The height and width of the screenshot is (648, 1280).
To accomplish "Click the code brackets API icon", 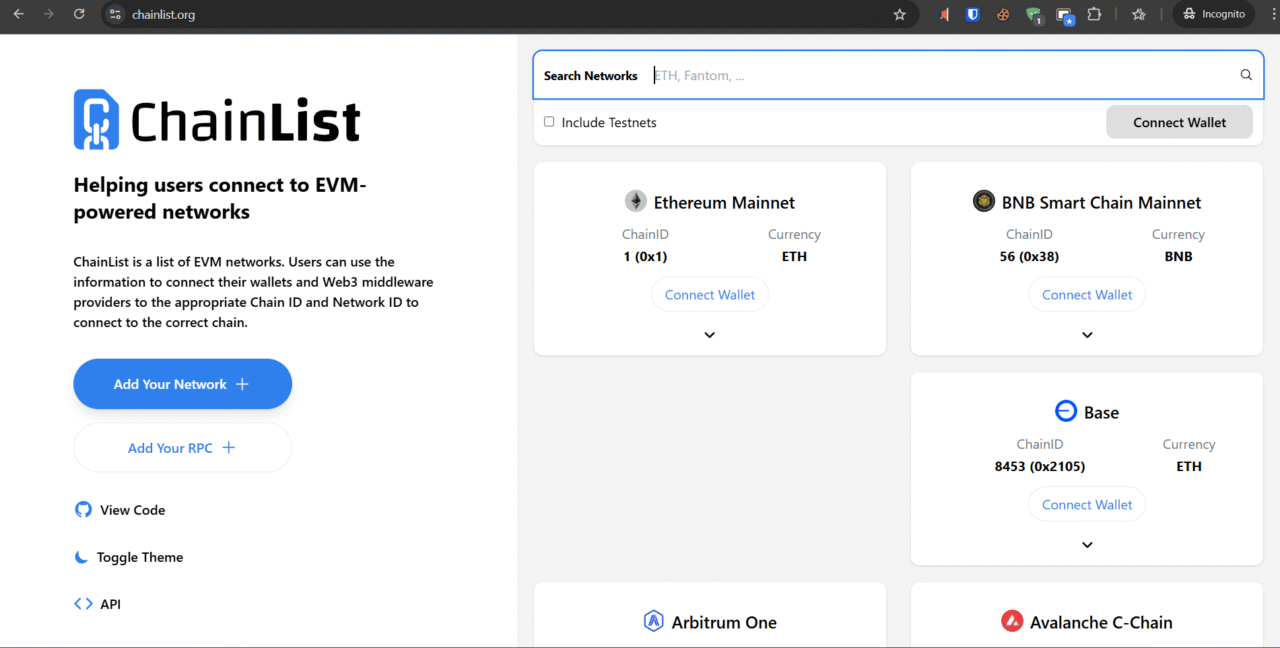I will pos(83,604).
